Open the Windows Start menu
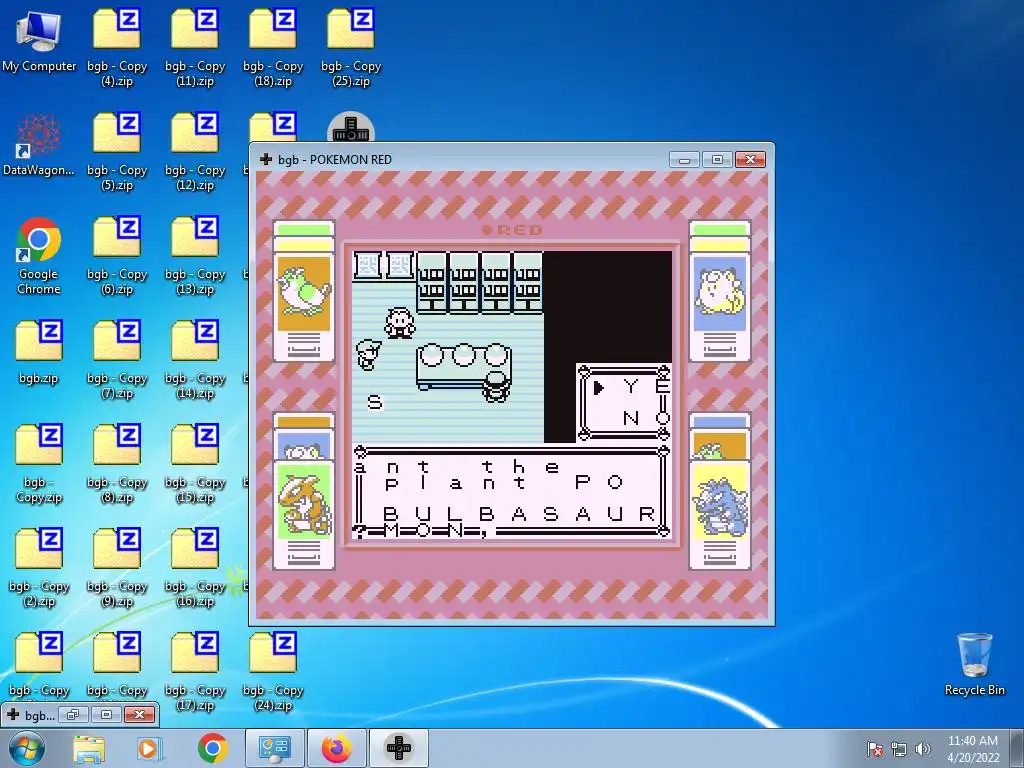 [x=25, y=748]
